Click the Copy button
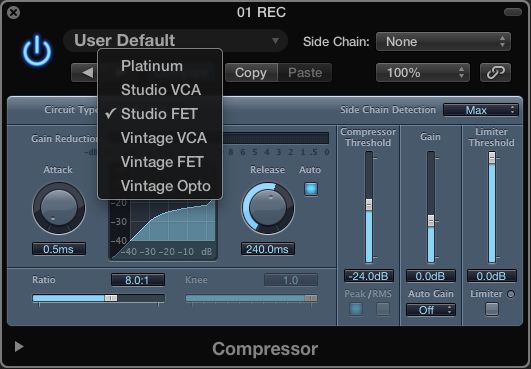This screenshot has height=369, width=531. click(251, 72)
